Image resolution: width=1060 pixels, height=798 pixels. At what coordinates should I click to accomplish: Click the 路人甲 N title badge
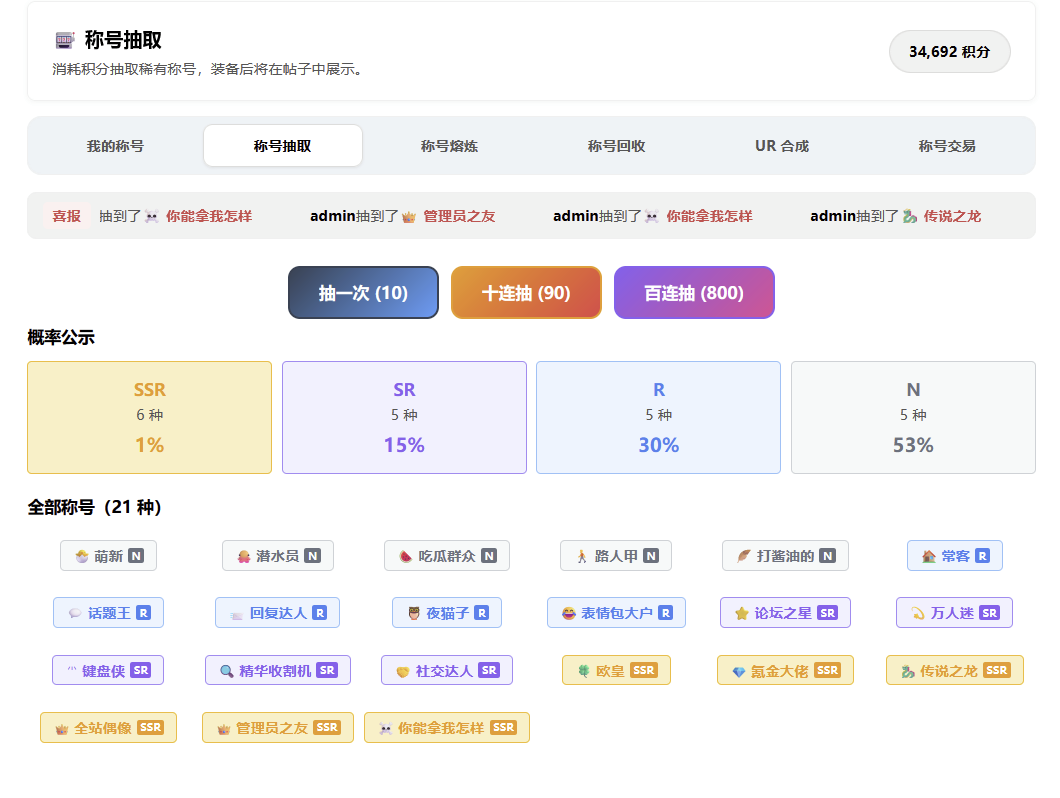click(x=616, y=556)
